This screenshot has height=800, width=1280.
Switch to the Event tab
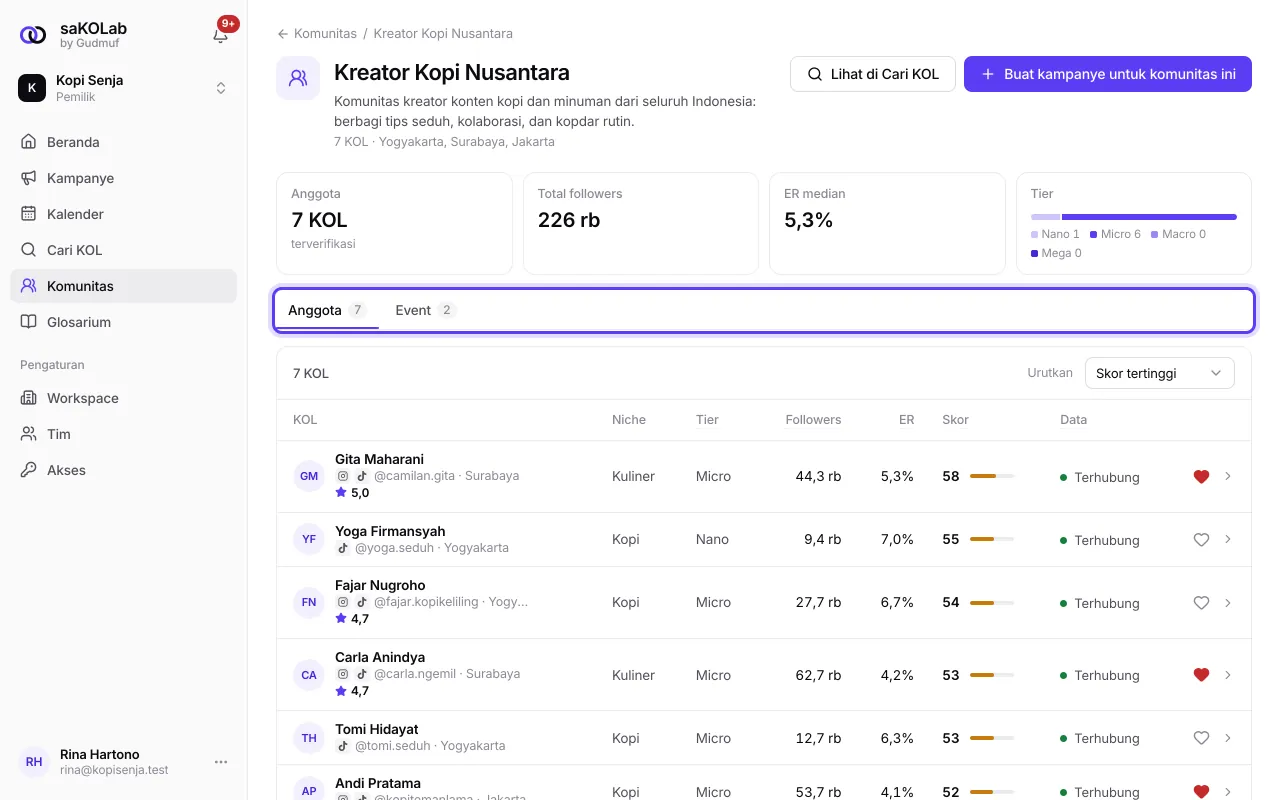point(425,310)
